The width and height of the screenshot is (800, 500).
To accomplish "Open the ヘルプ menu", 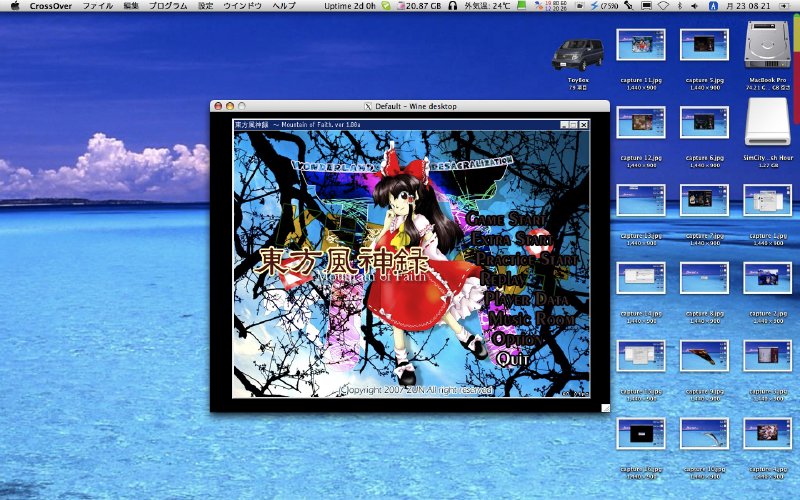I will (284, 6).
